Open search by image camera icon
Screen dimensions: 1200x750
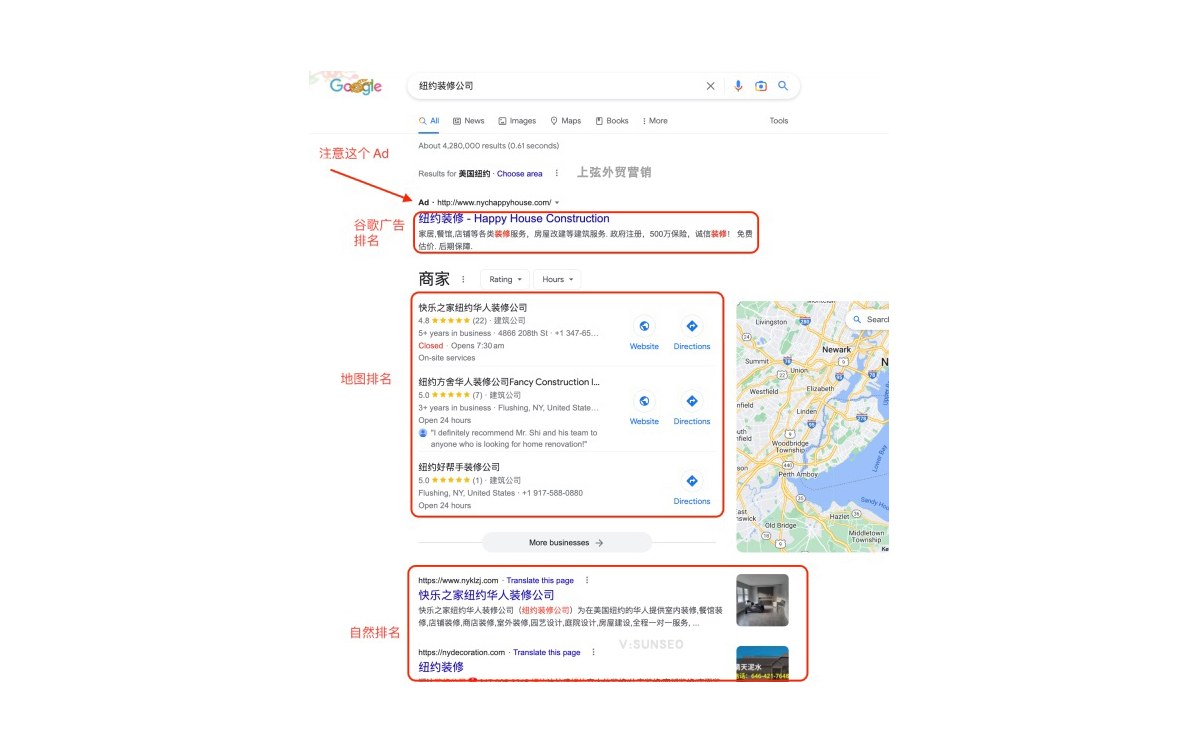[x=761, y=86]
